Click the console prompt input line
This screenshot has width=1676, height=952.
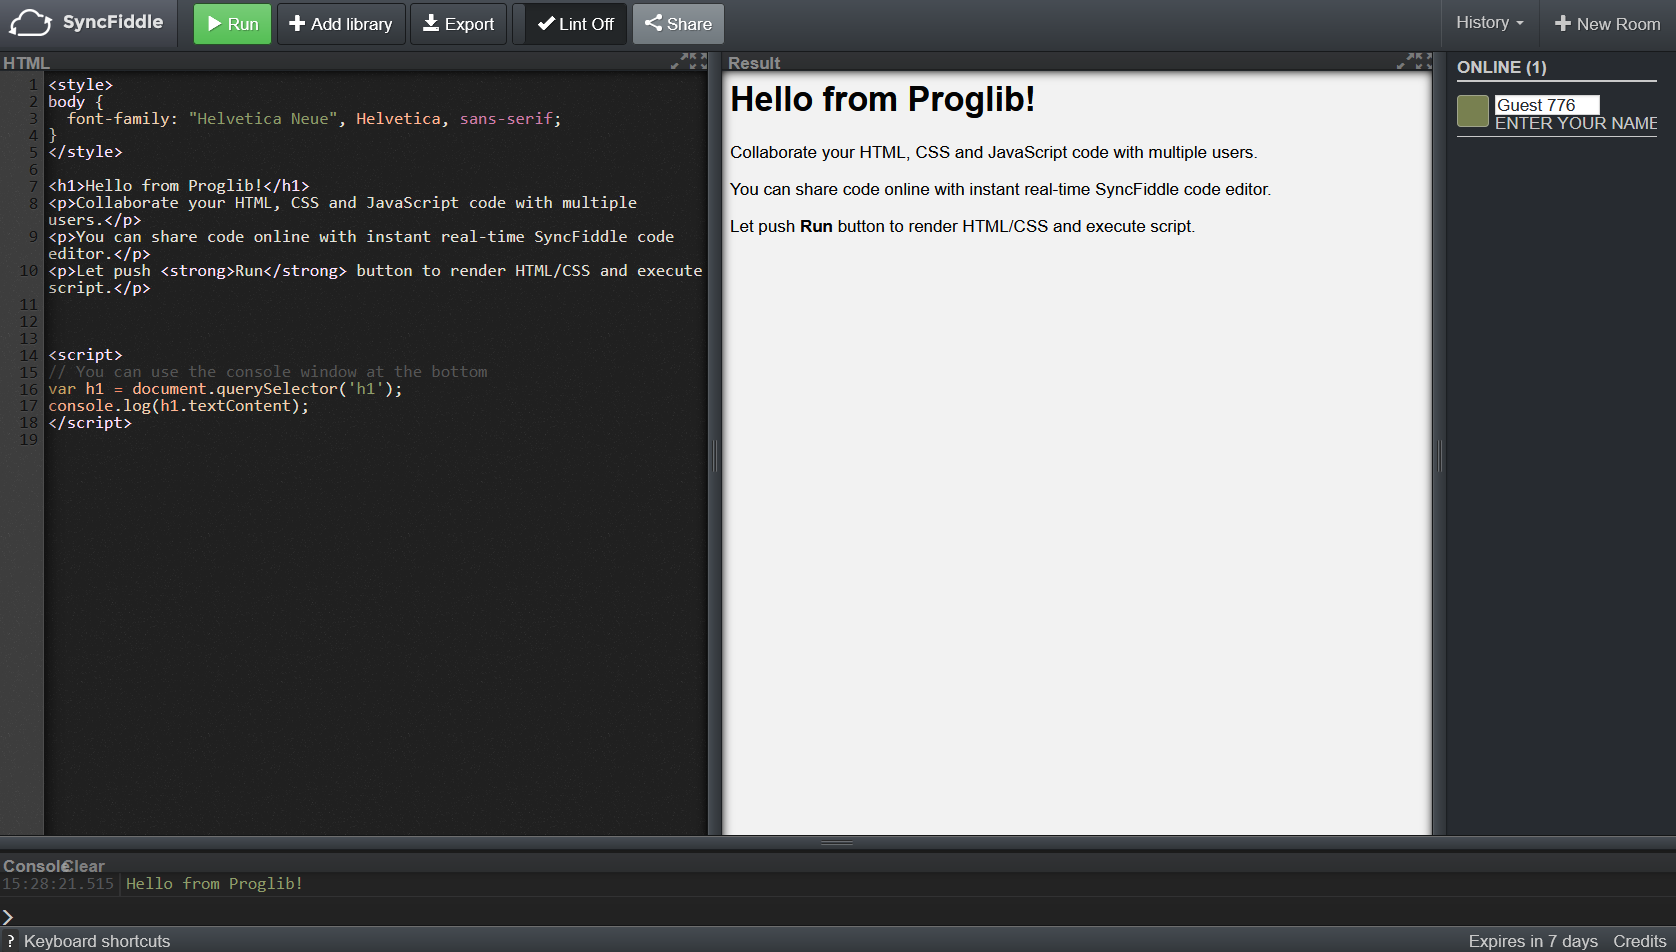pyautogui.click(x=840, y=916)
